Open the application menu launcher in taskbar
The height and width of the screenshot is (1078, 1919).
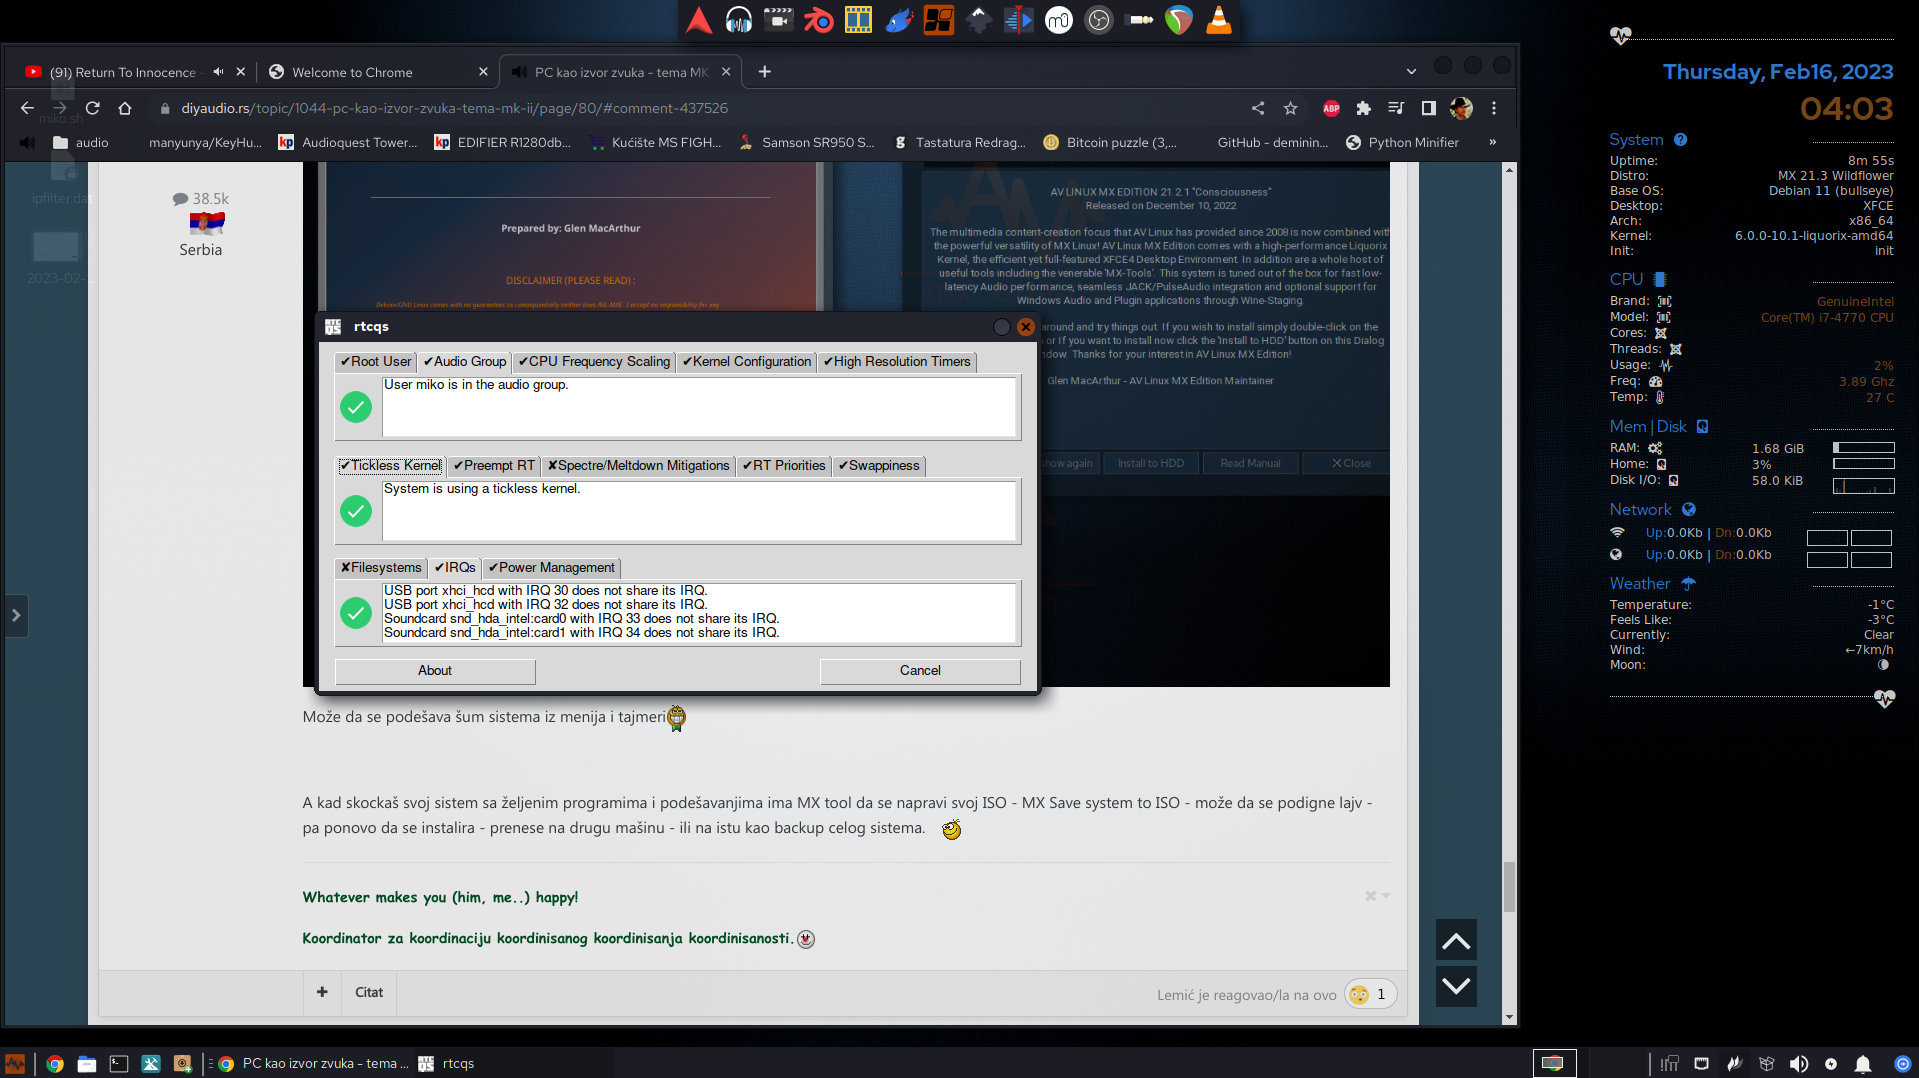15,1064
